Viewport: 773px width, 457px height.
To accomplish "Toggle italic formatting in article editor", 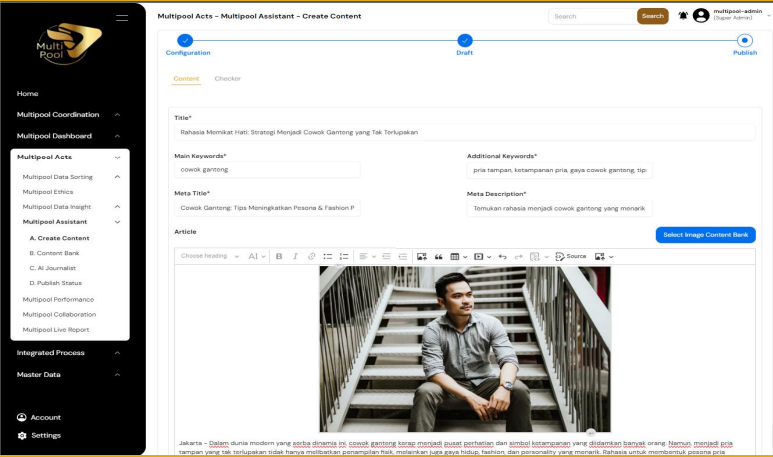I will coord(295,256).
